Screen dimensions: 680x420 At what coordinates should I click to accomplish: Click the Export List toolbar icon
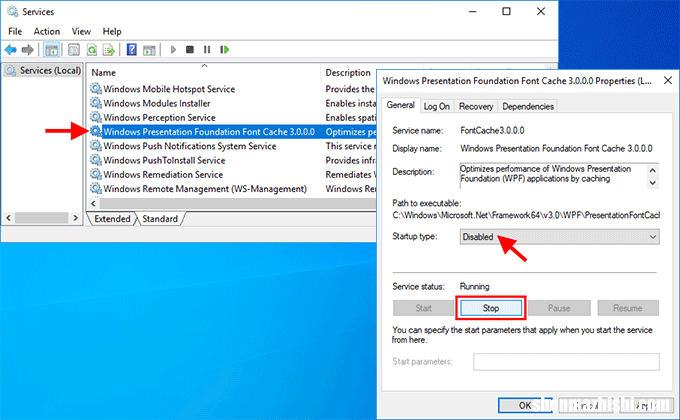109,50
